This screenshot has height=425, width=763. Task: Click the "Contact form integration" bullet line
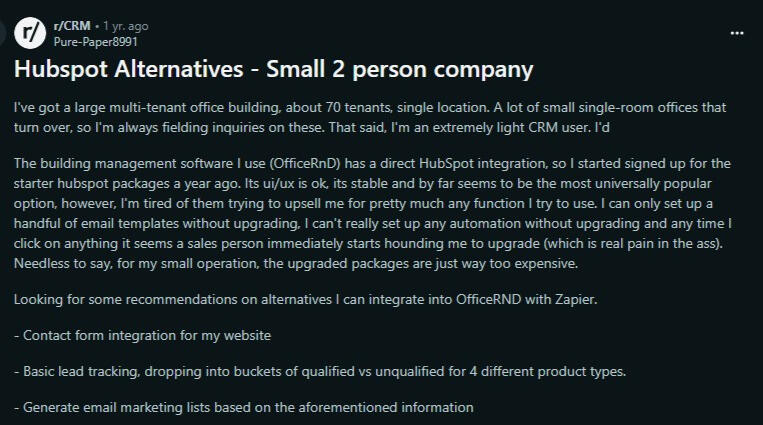pos(142,336)
